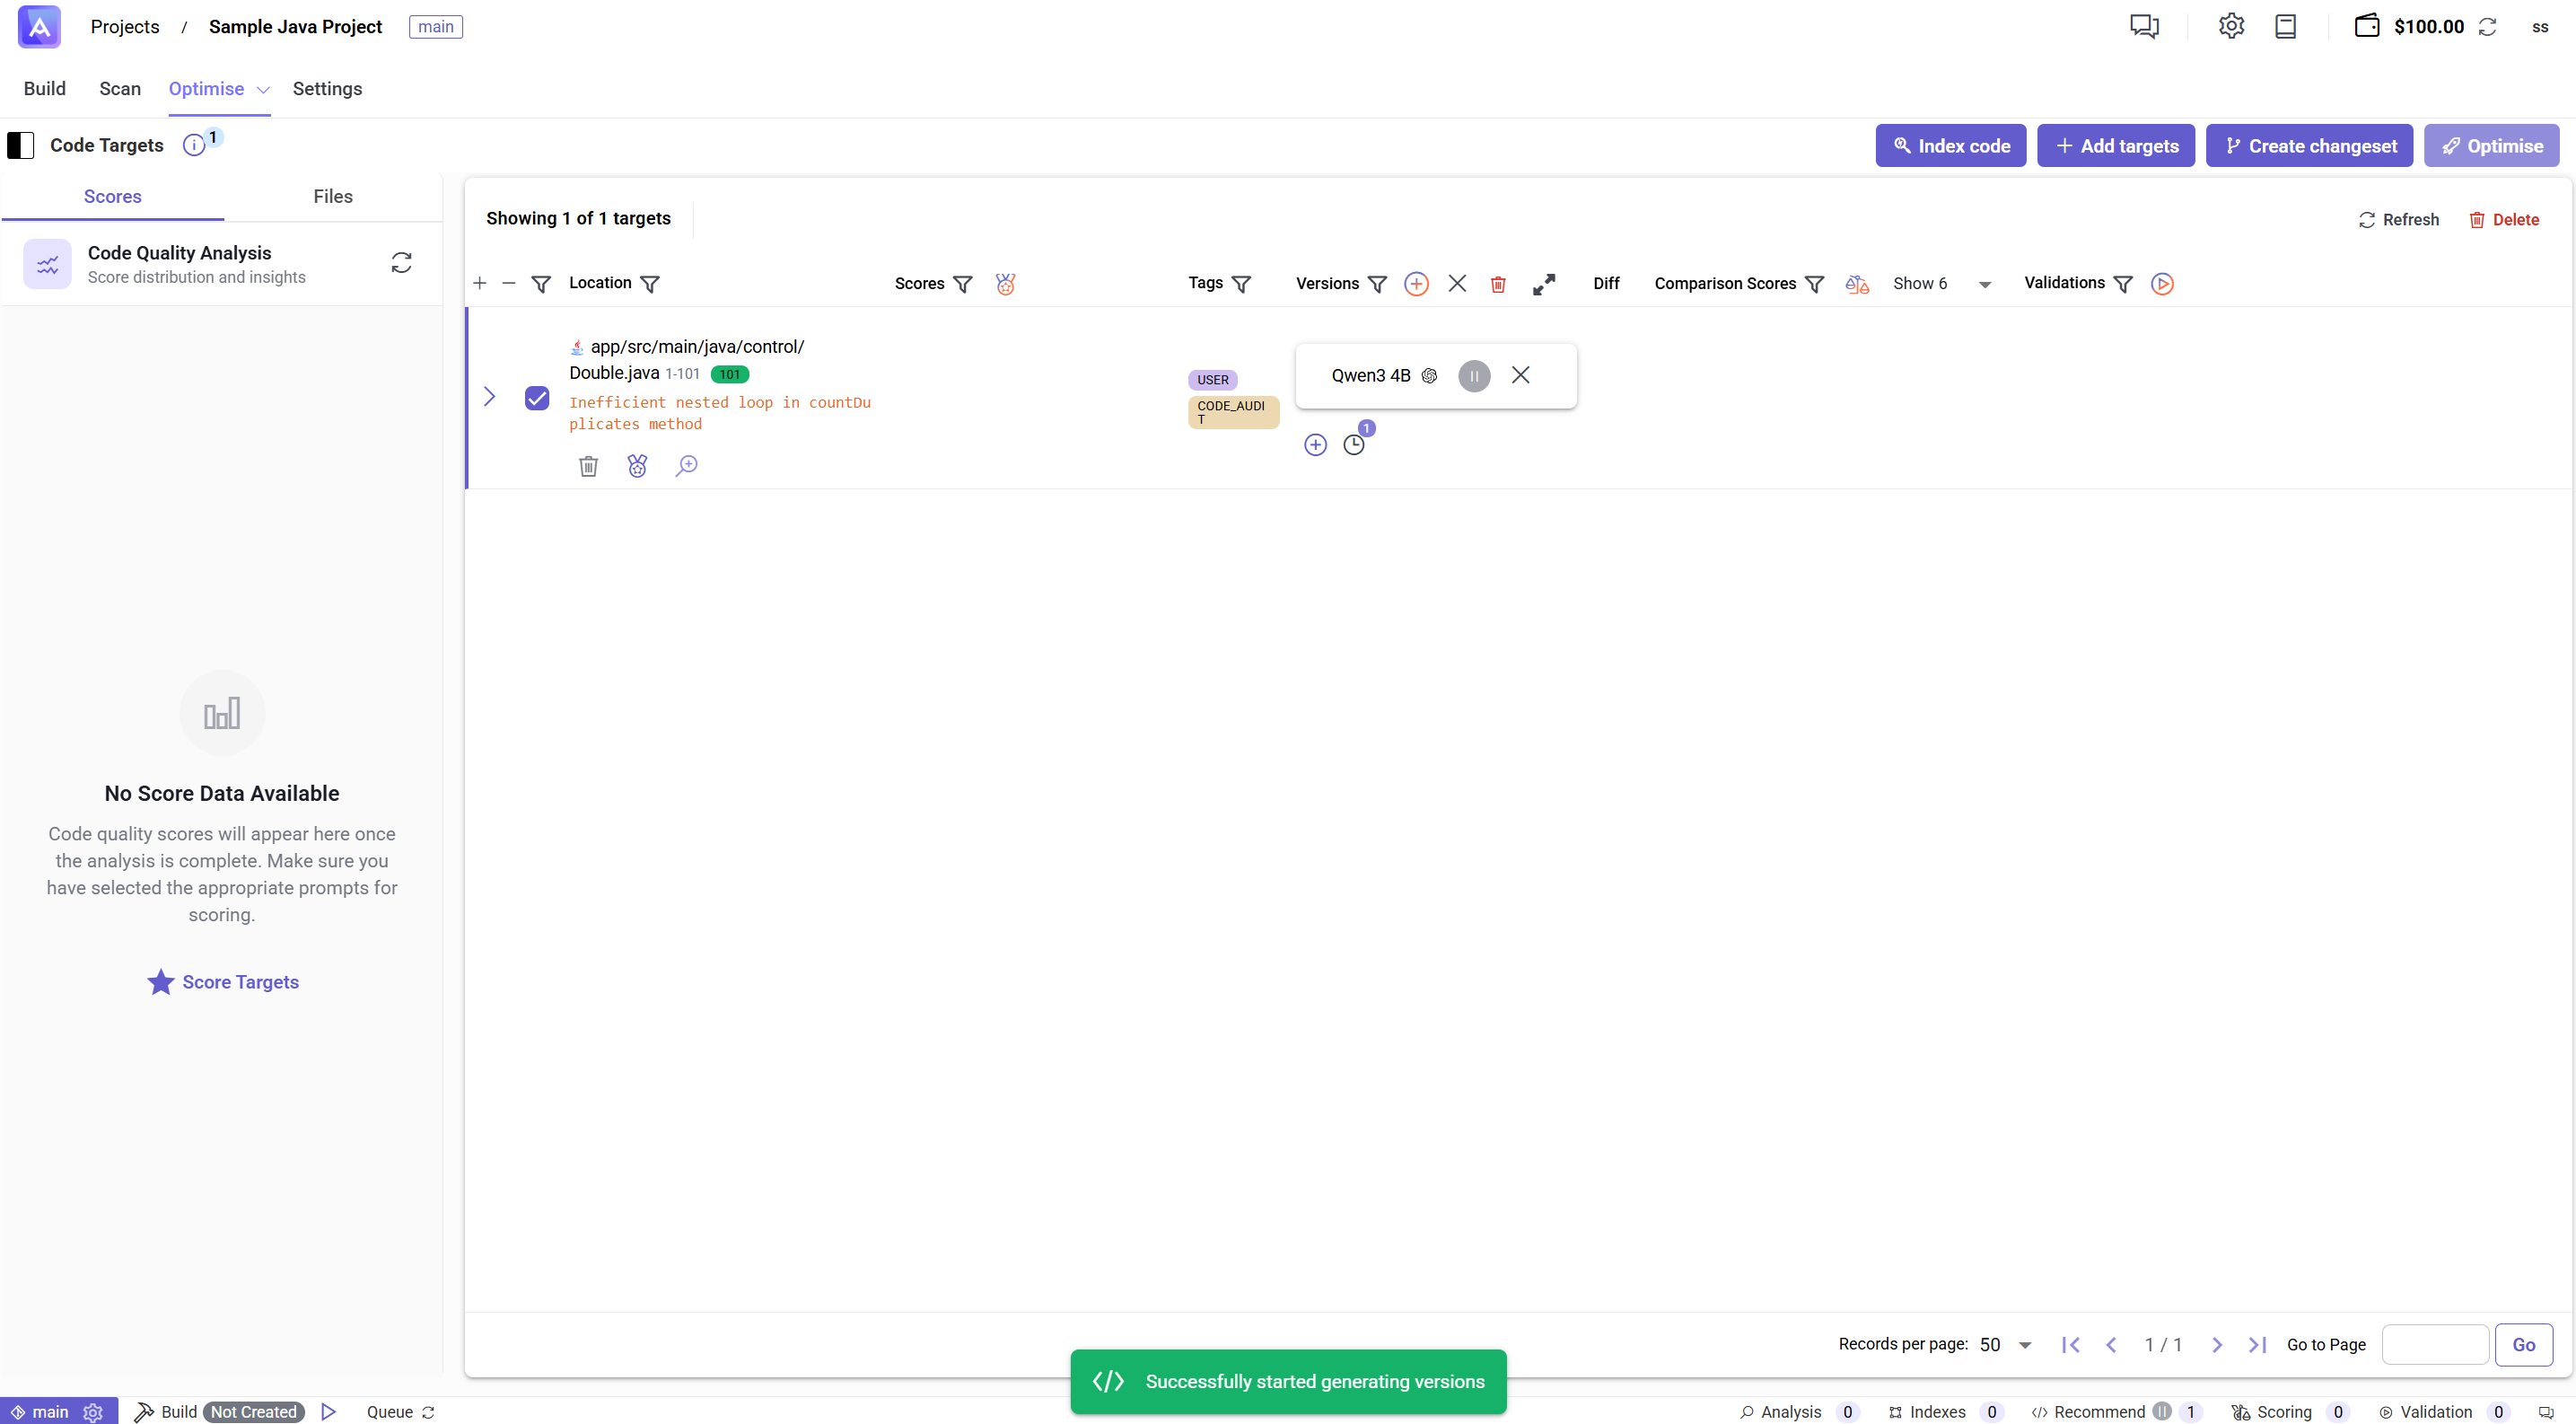Pause the Qwen3 4B version generation
Viewport: 2576px width, 1424px height.
point(1474,375)
